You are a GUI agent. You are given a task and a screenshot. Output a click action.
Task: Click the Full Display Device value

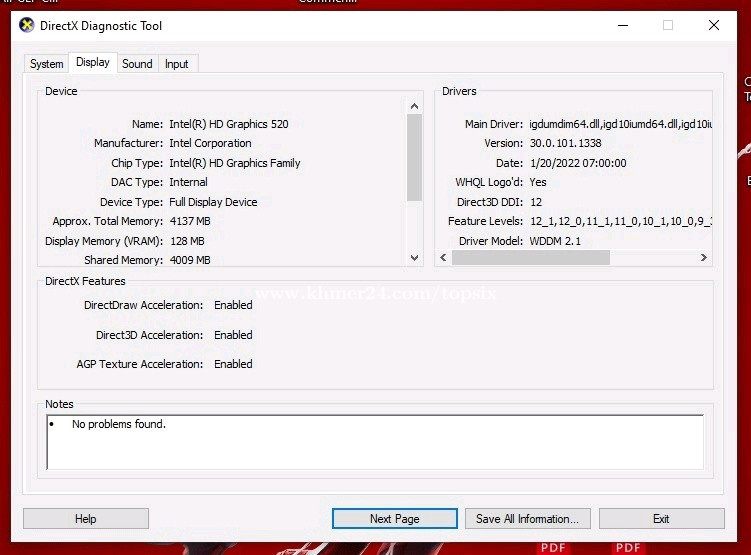click(x=213, y=202)
